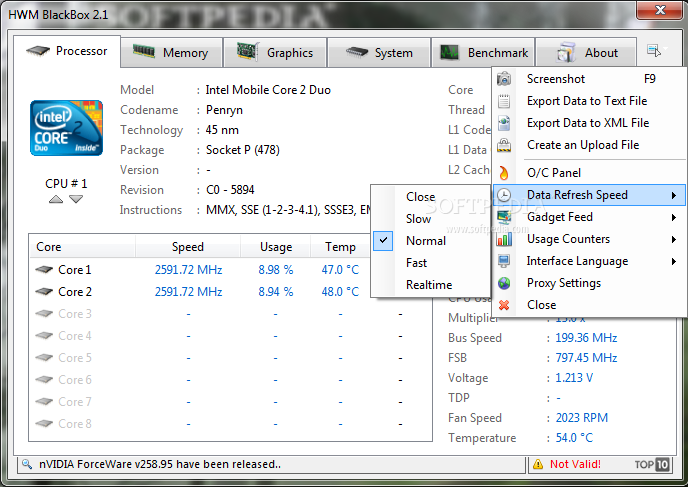The height and width of the screenshot is (487, 688).
Task: Click the flame icon for O/C Panel
Action: pos(504,173)
